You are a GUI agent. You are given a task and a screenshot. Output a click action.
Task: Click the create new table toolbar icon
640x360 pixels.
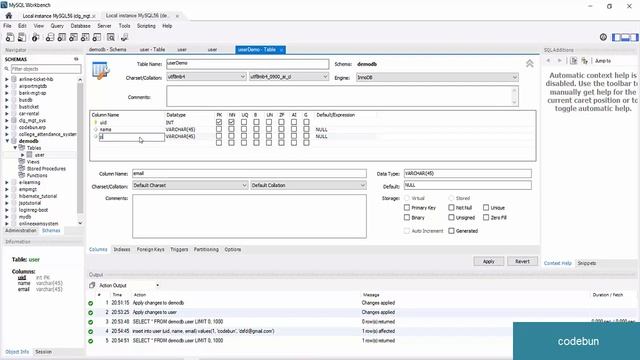[62, 38]
